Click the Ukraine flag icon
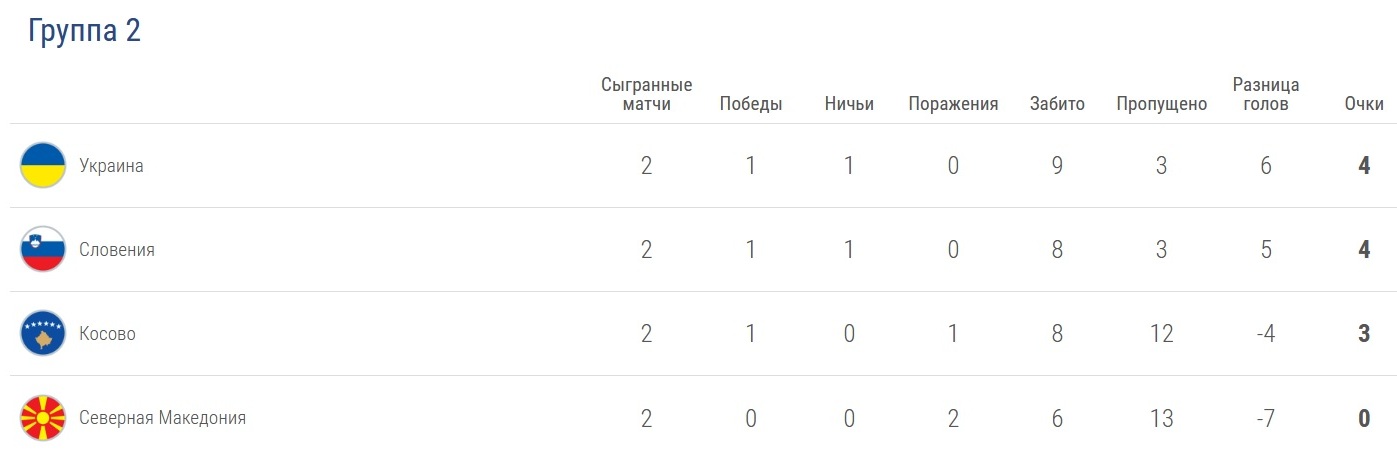The image size is (1397, 460). click(43, 166)
